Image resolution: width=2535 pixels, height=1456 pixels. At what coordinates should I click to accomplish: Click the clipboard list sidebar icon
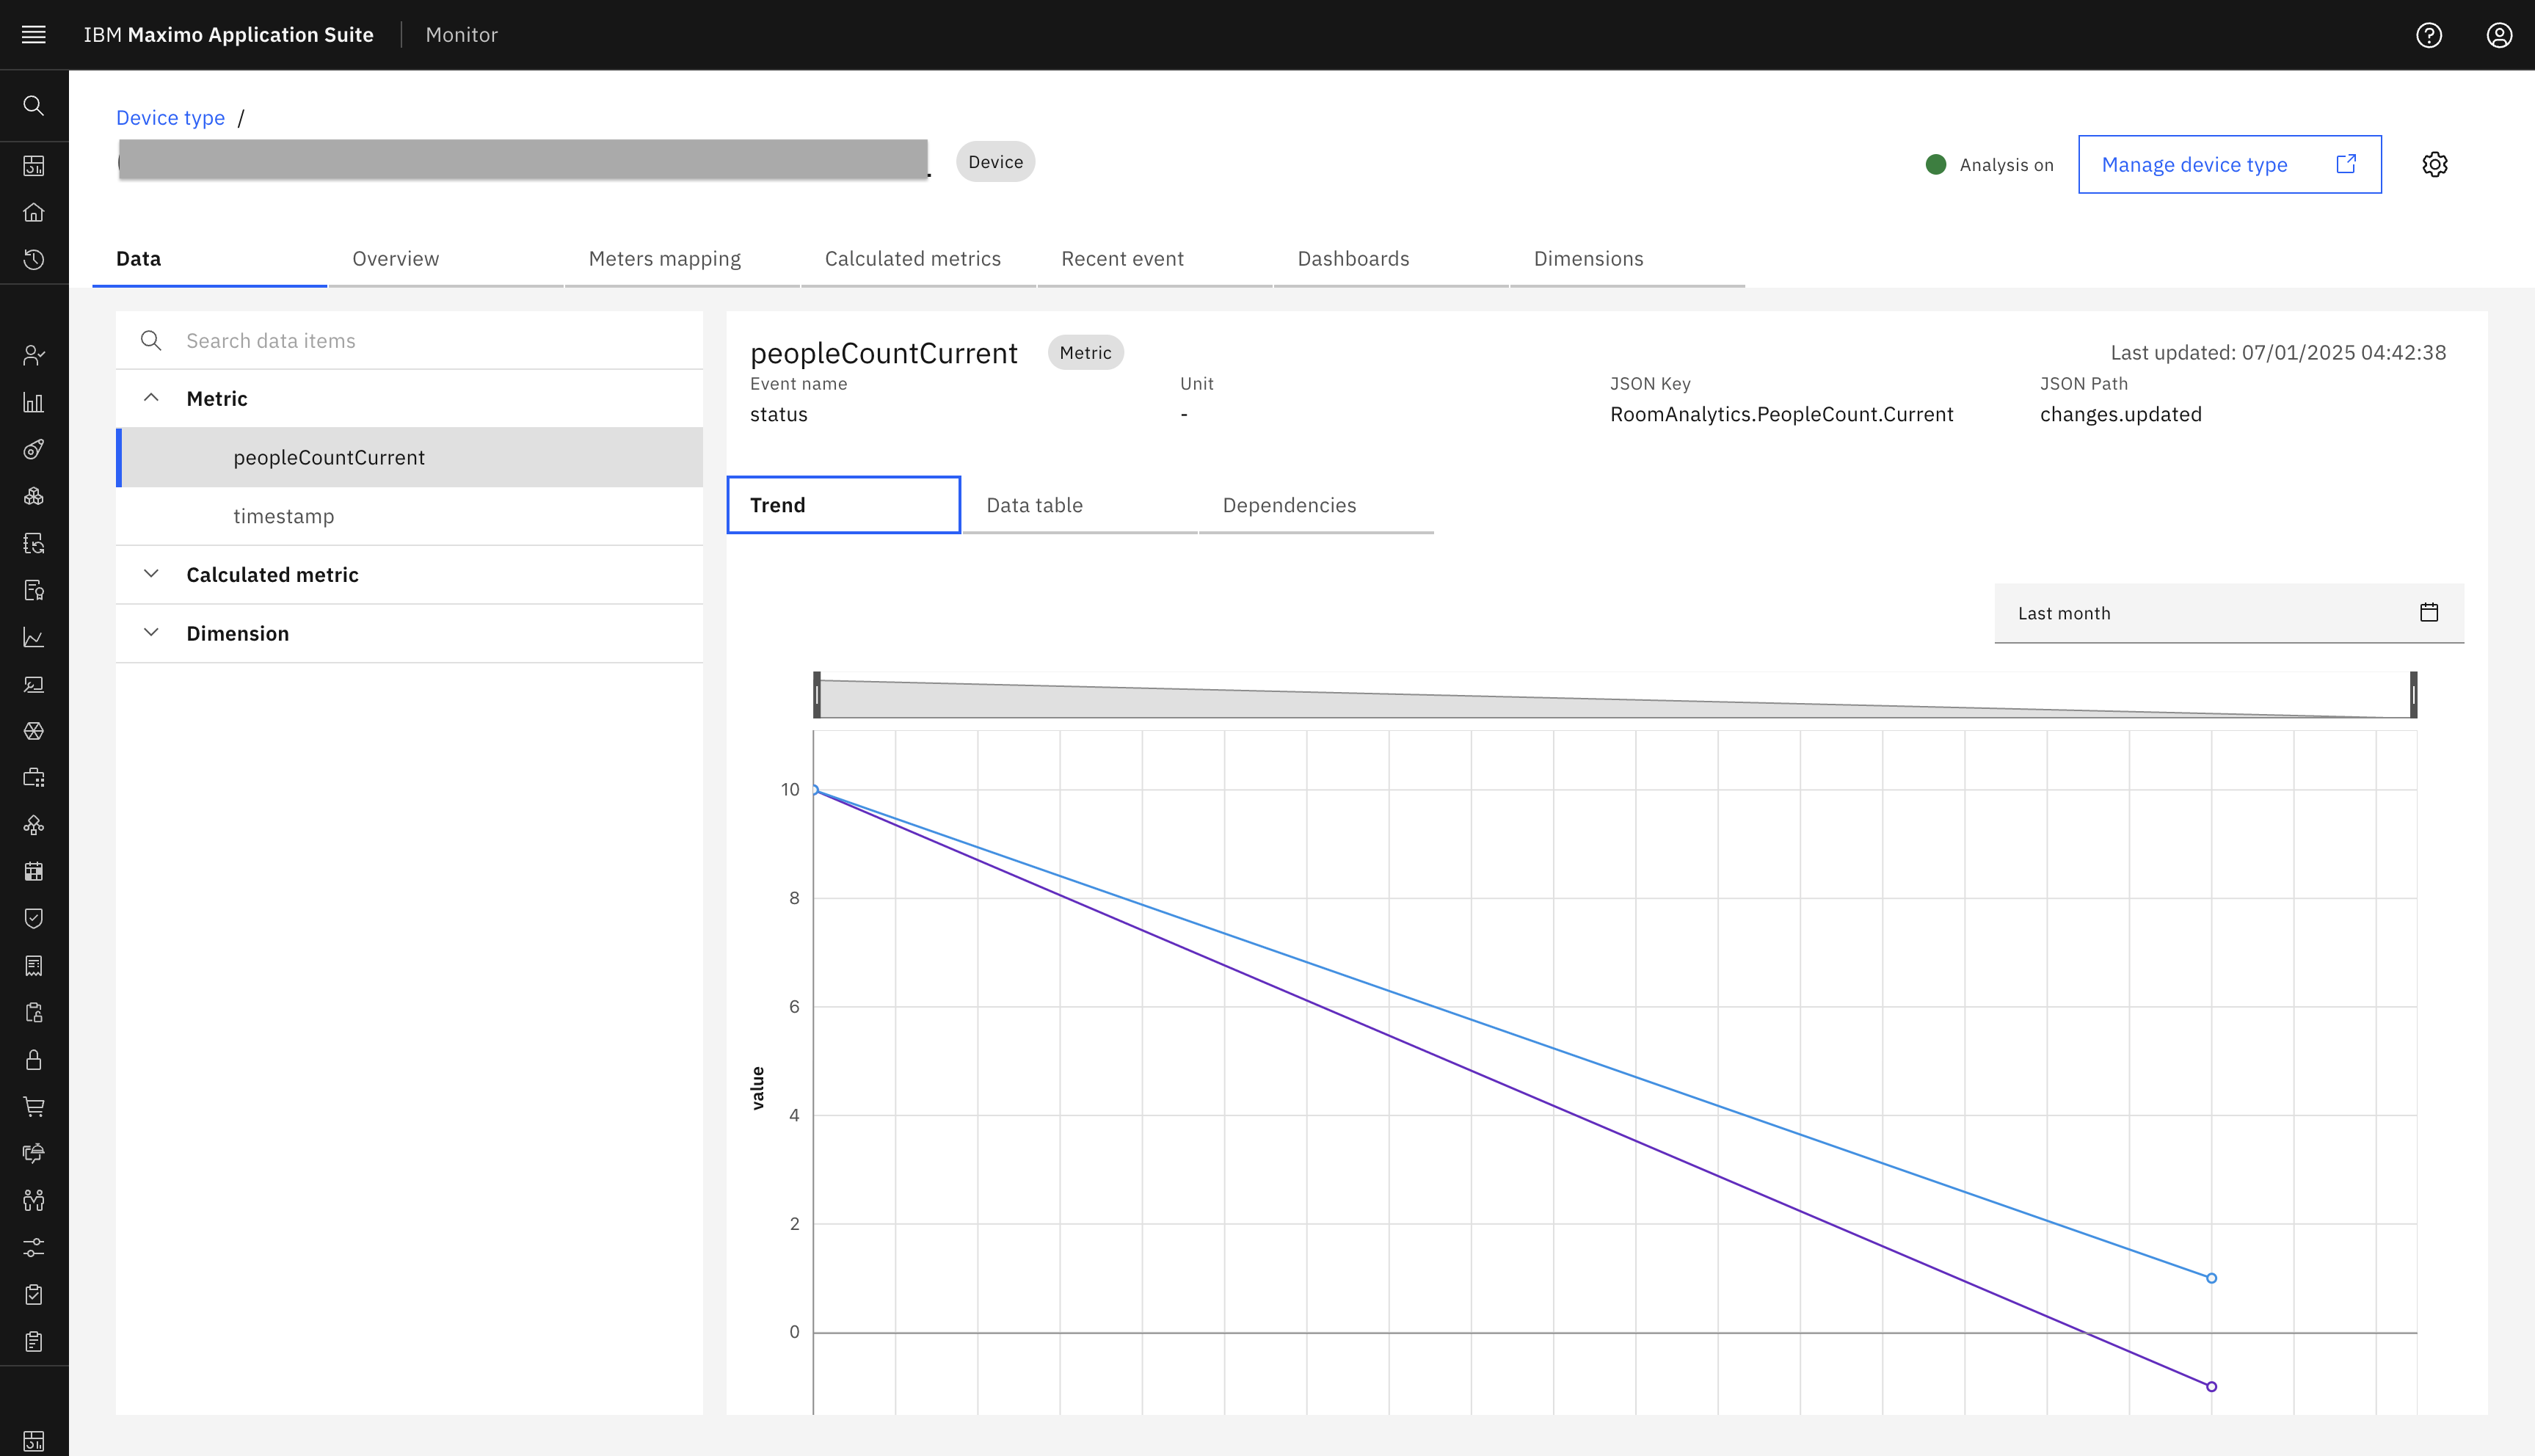(34, 1341)
